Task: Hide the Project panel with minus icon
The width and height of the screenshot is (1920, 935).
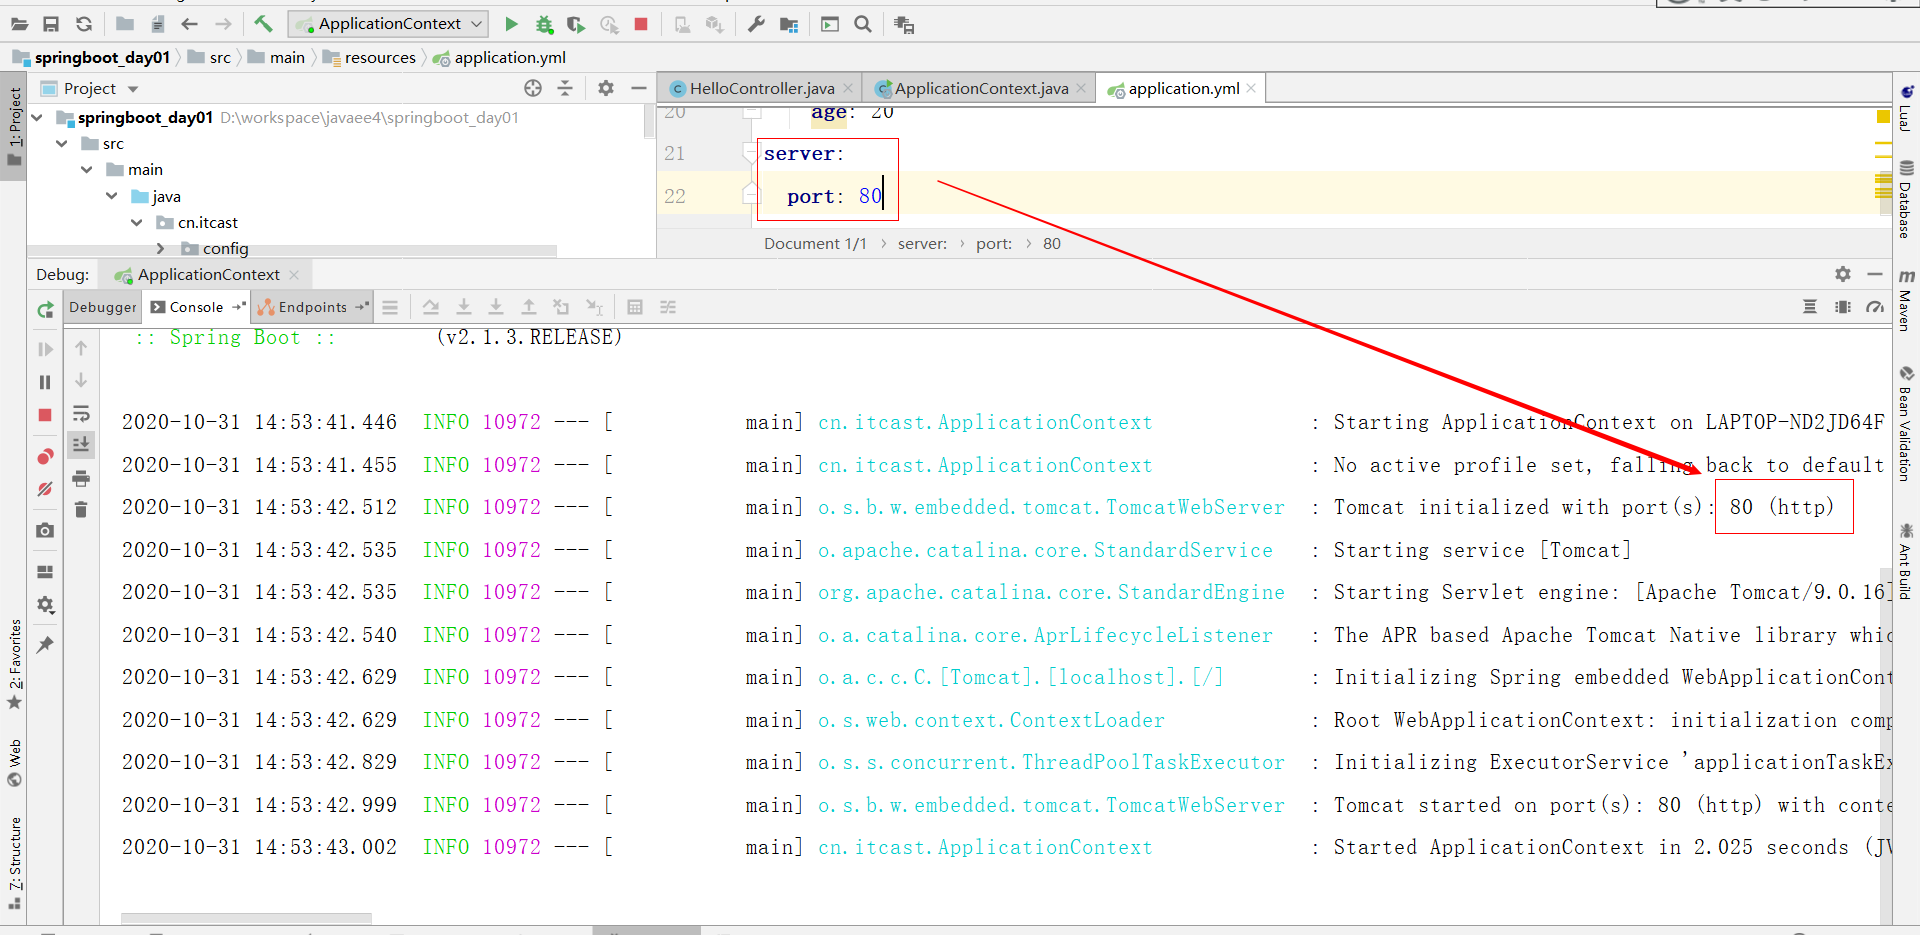Action: (x=639, y=88)
